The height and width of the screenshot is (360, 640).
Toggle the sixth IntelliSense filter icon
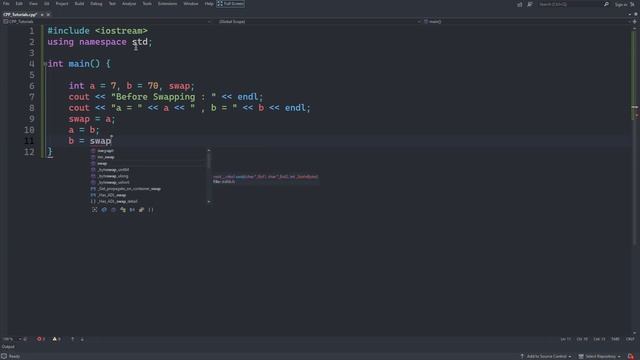point(142,210)
